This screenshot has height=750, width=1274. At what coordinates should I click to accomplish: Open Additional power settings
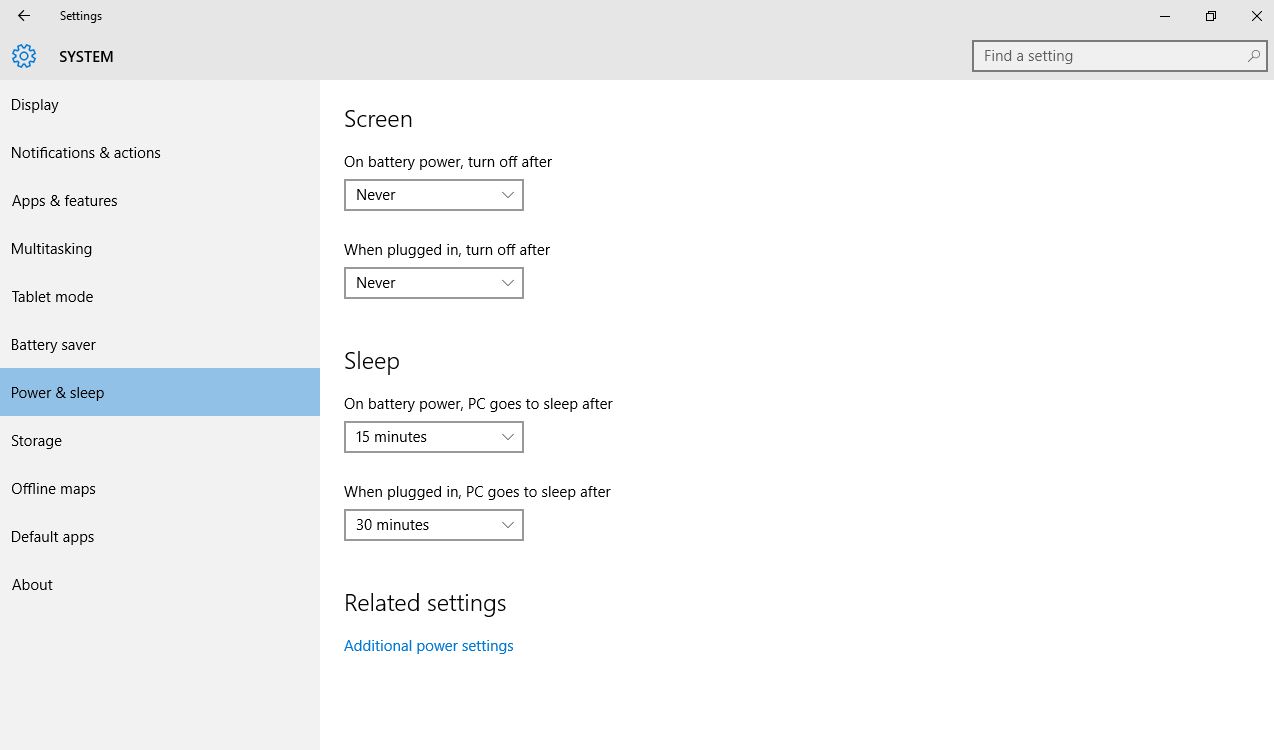[428, 645]
